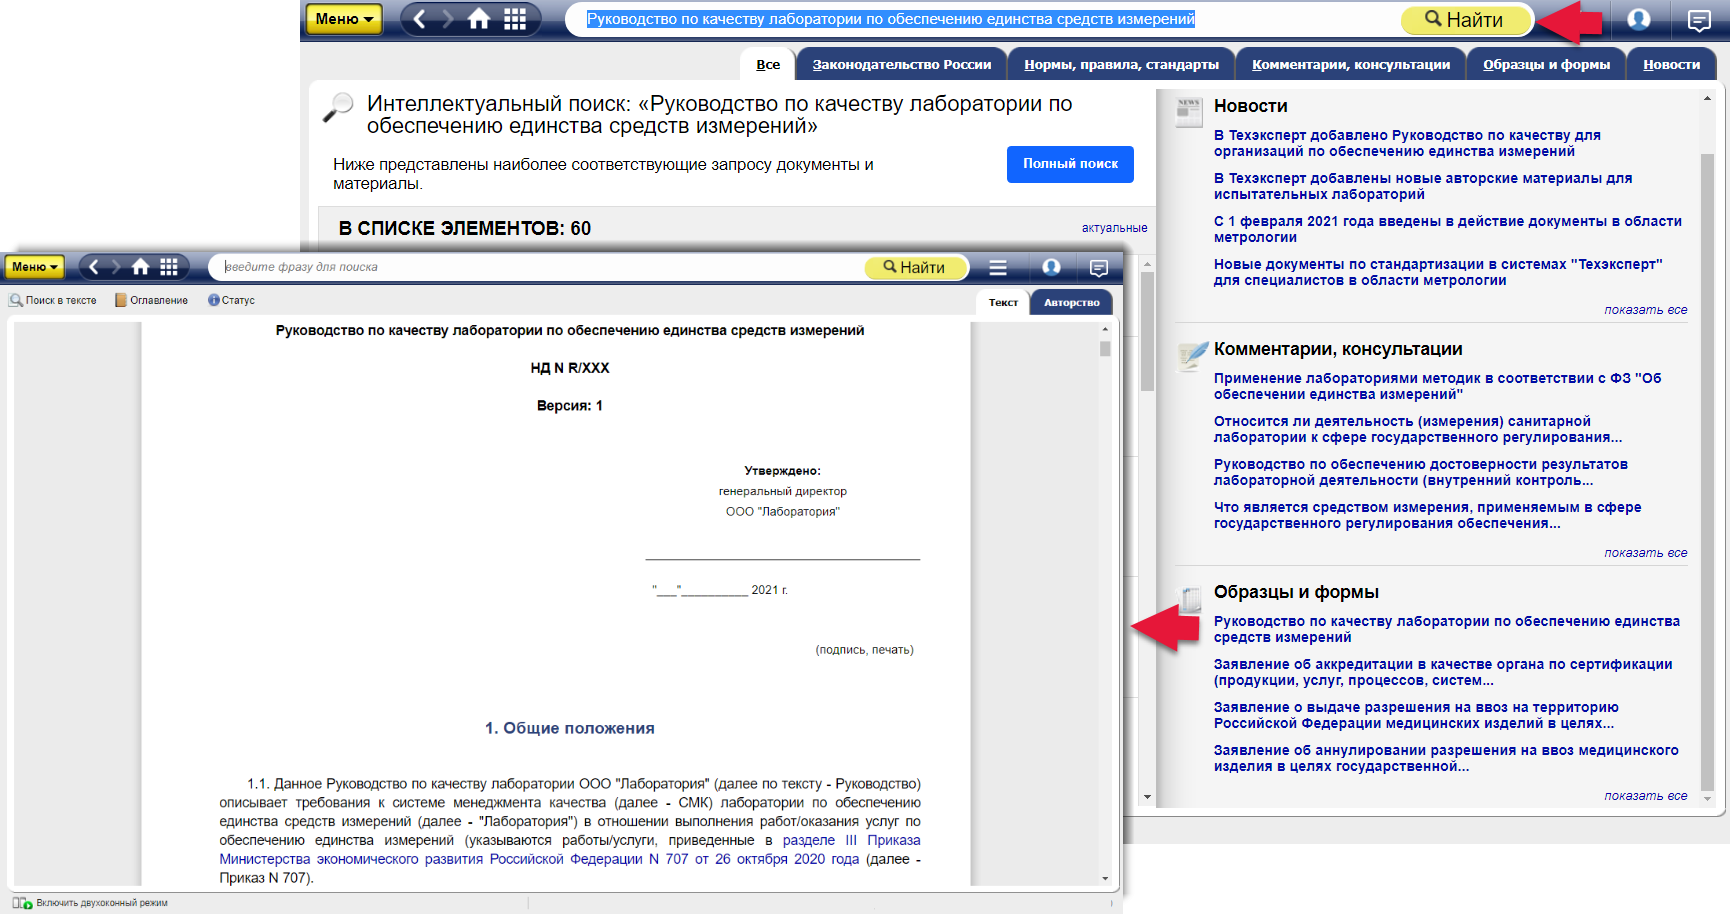Switch to the Новости tab
Viewport: 1730px width, 914px height.
point(1671,64)
